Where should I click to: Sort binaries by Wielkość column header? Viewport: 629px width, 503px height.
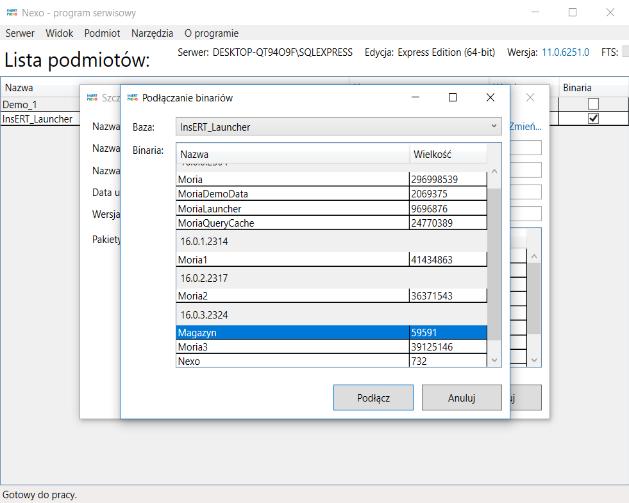(x=448, y=154)
